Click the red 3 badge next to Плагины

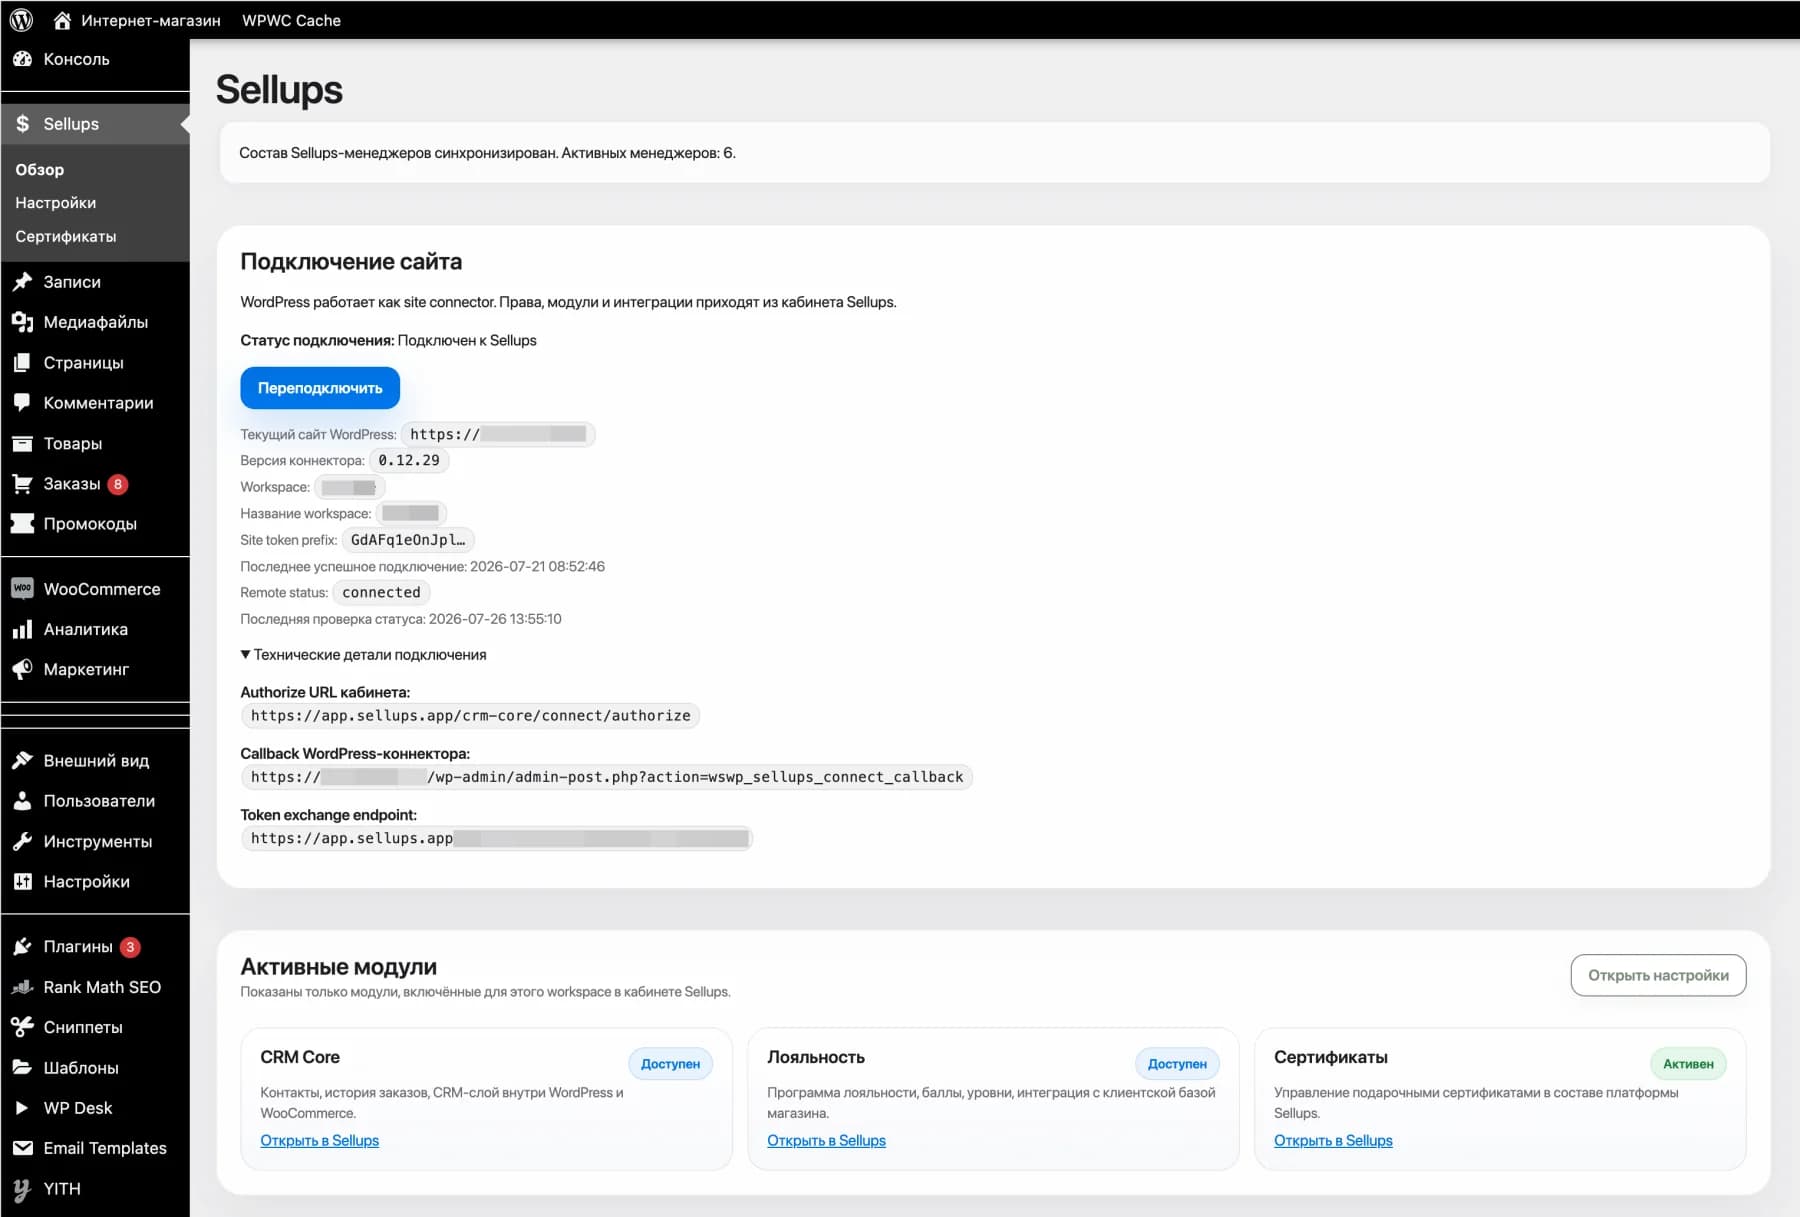pos(130,947)
